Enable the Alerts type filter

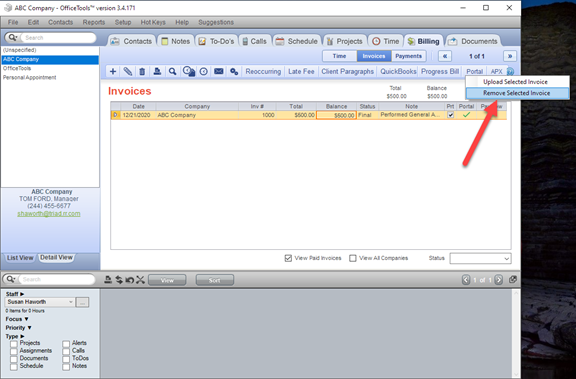coord(66,344)
